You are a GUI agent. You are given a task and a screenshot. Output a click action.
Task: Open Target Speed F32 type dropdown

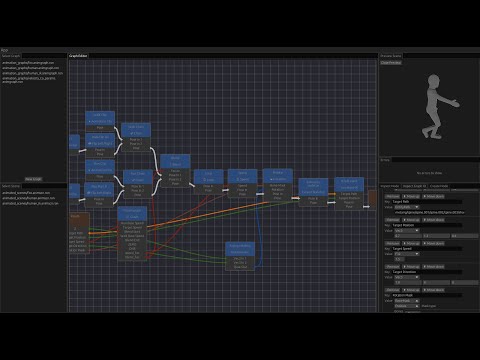(407, 254)
